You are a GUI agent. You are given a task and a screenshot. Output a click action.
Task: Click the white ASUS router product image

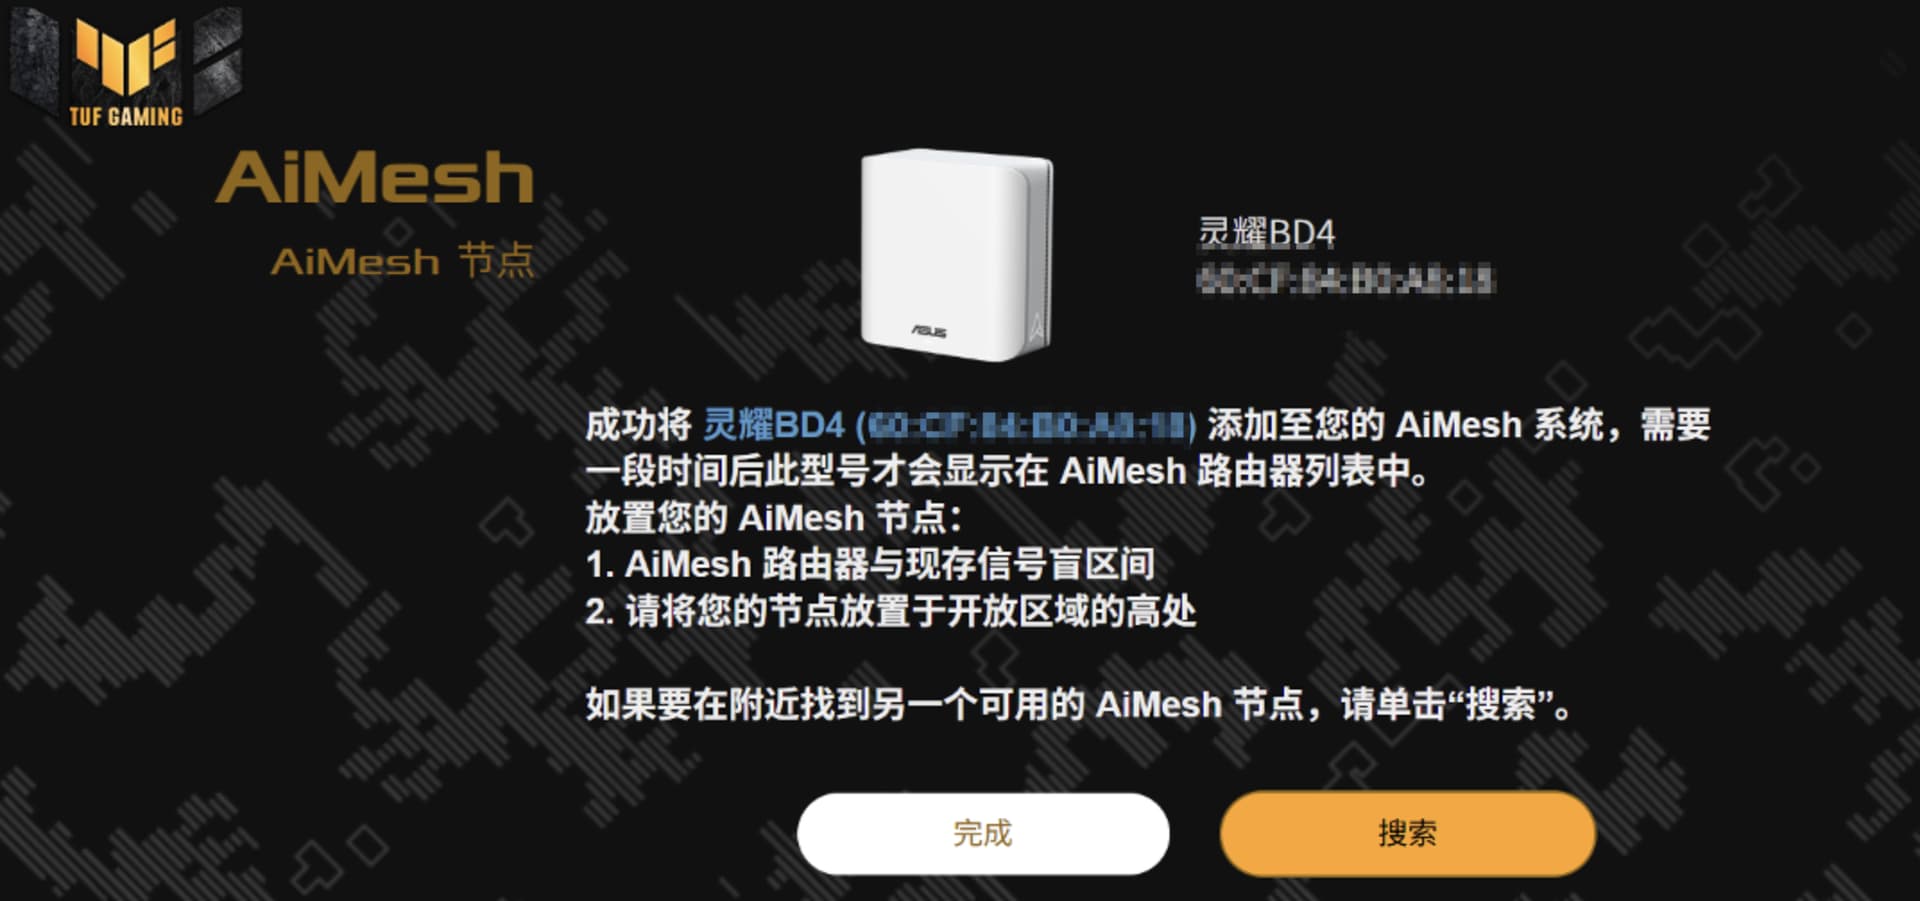click(957, 255)
